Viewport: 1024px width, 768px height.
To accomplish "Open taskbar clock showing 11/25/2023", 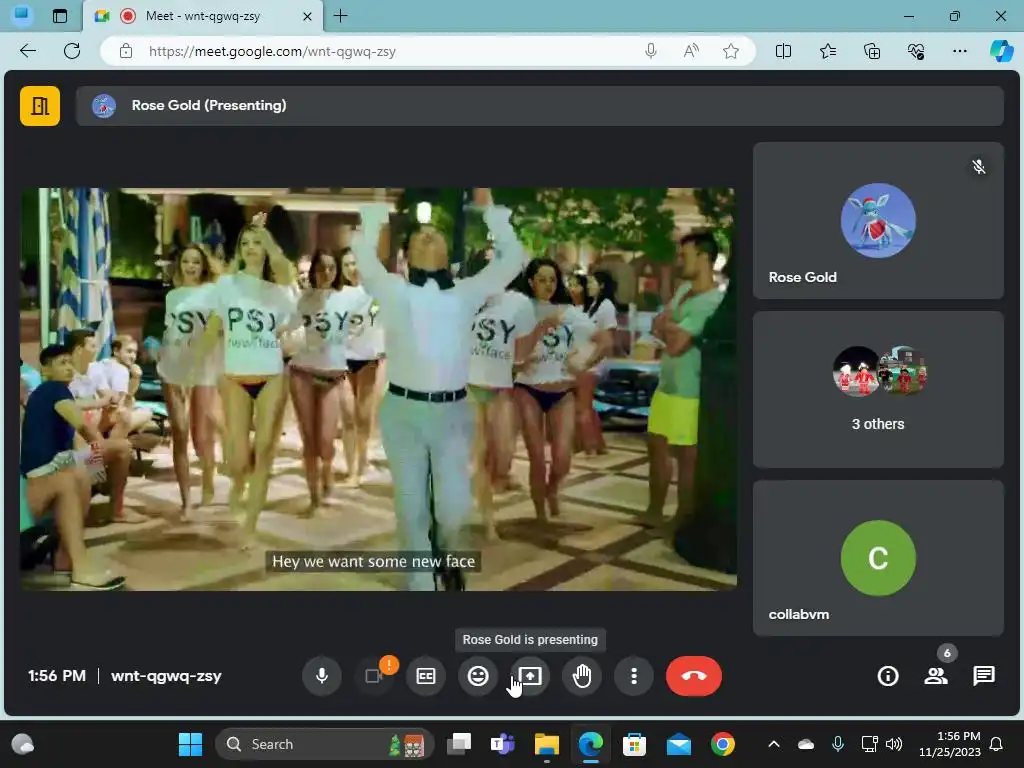I will 950,744.
